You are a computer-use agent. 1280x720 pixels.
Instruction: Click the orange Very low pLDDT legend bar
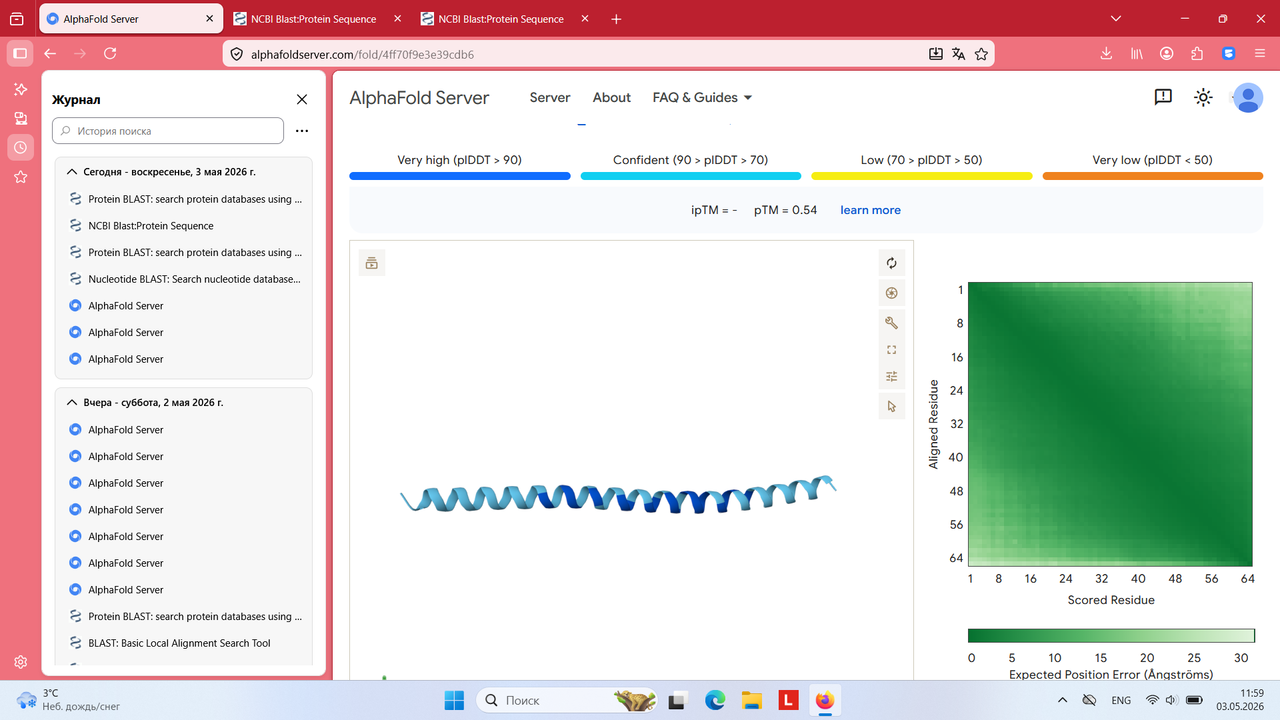click(x=1153, y=176)
